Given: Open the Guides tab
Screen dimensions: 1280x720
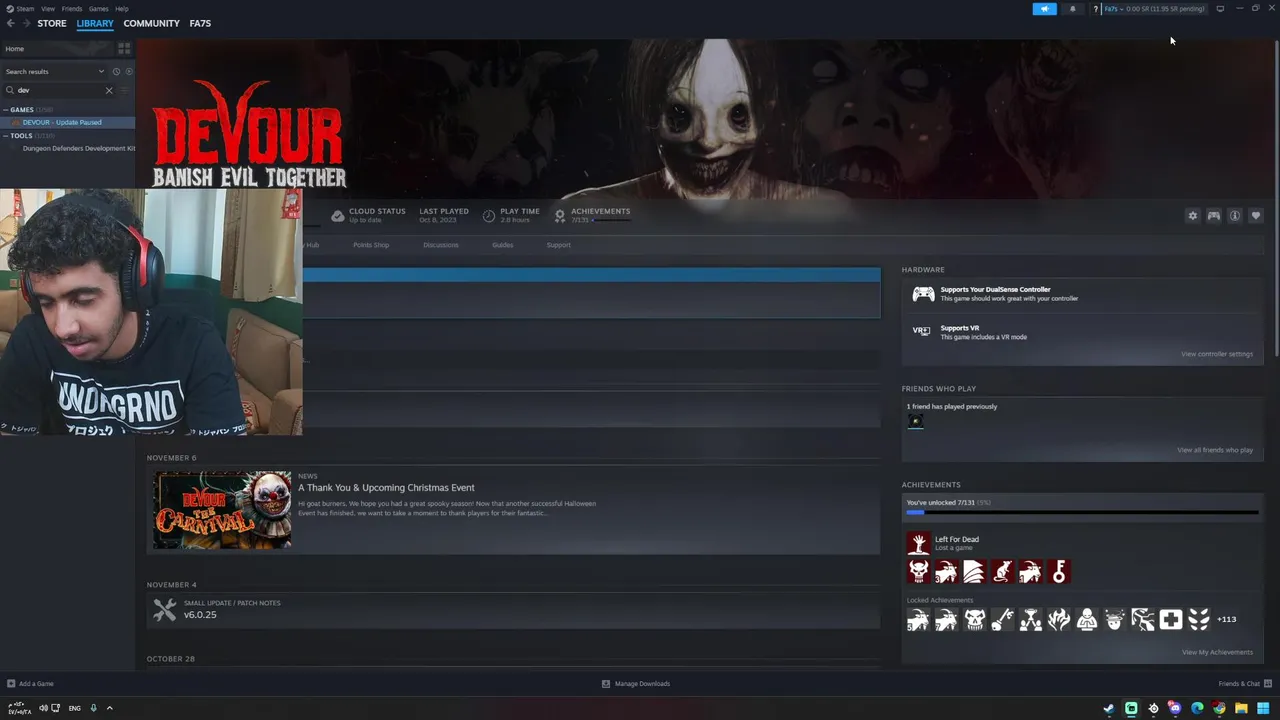Looking at the screenshot, I should click(x=502, y=245).
